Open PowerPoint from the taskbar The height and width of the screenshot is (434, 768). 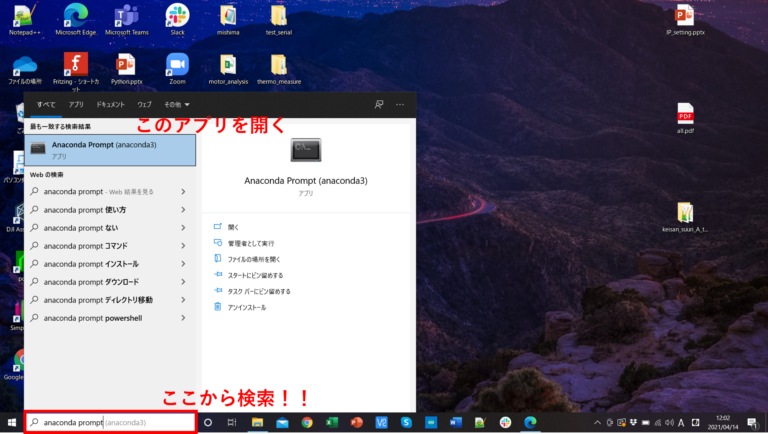click(x=357, y=423)
